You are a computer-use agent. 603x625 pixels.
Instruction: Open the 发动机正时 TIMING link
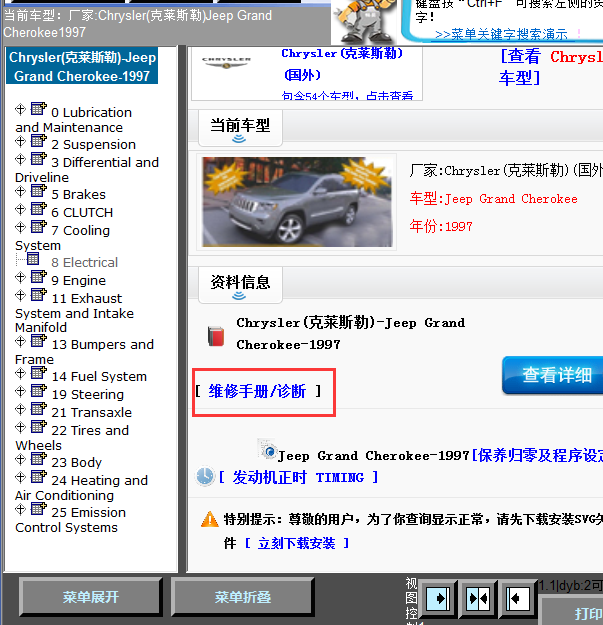(298, 477)
